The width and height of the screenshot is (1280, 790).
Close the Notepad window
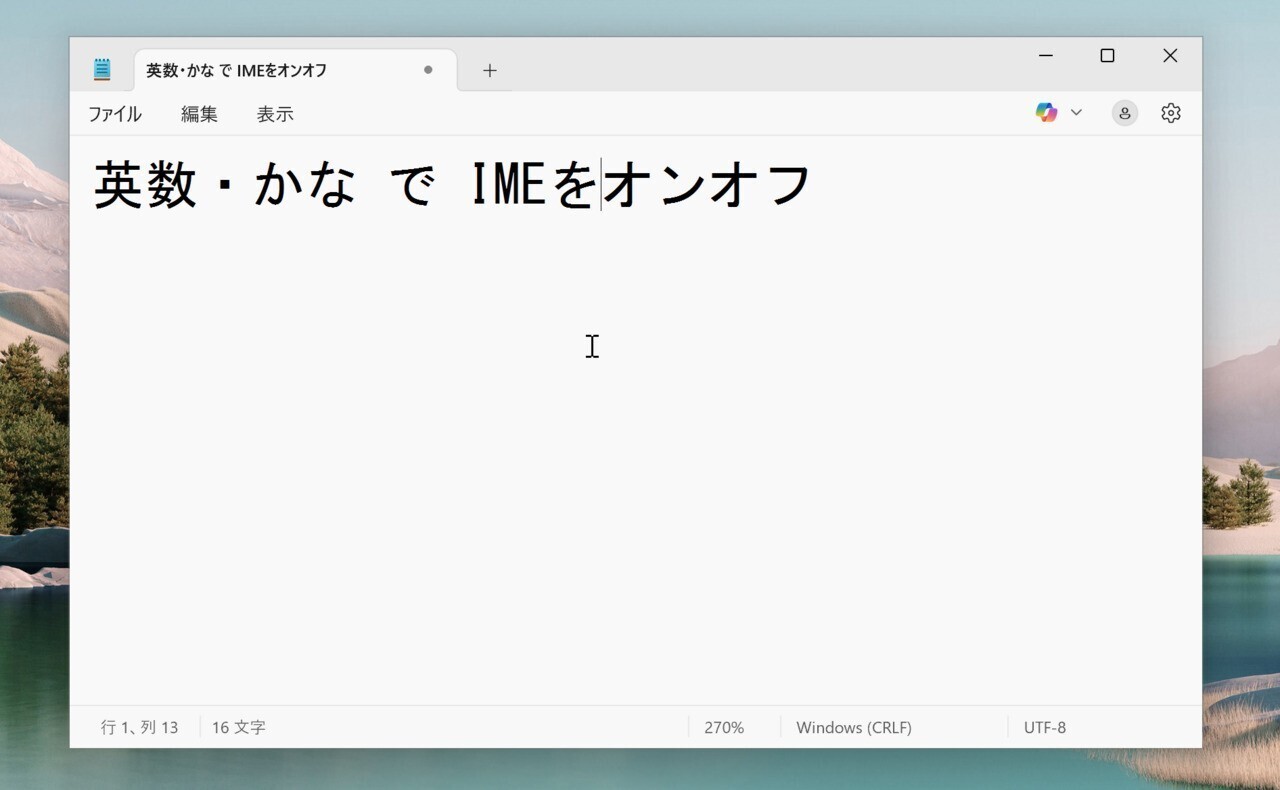pos(1170,56)
